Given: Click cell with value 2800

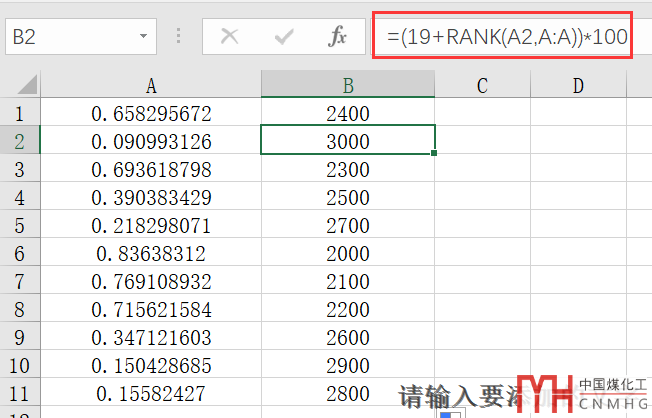Looking at the screenshot, I should (348, 392).
